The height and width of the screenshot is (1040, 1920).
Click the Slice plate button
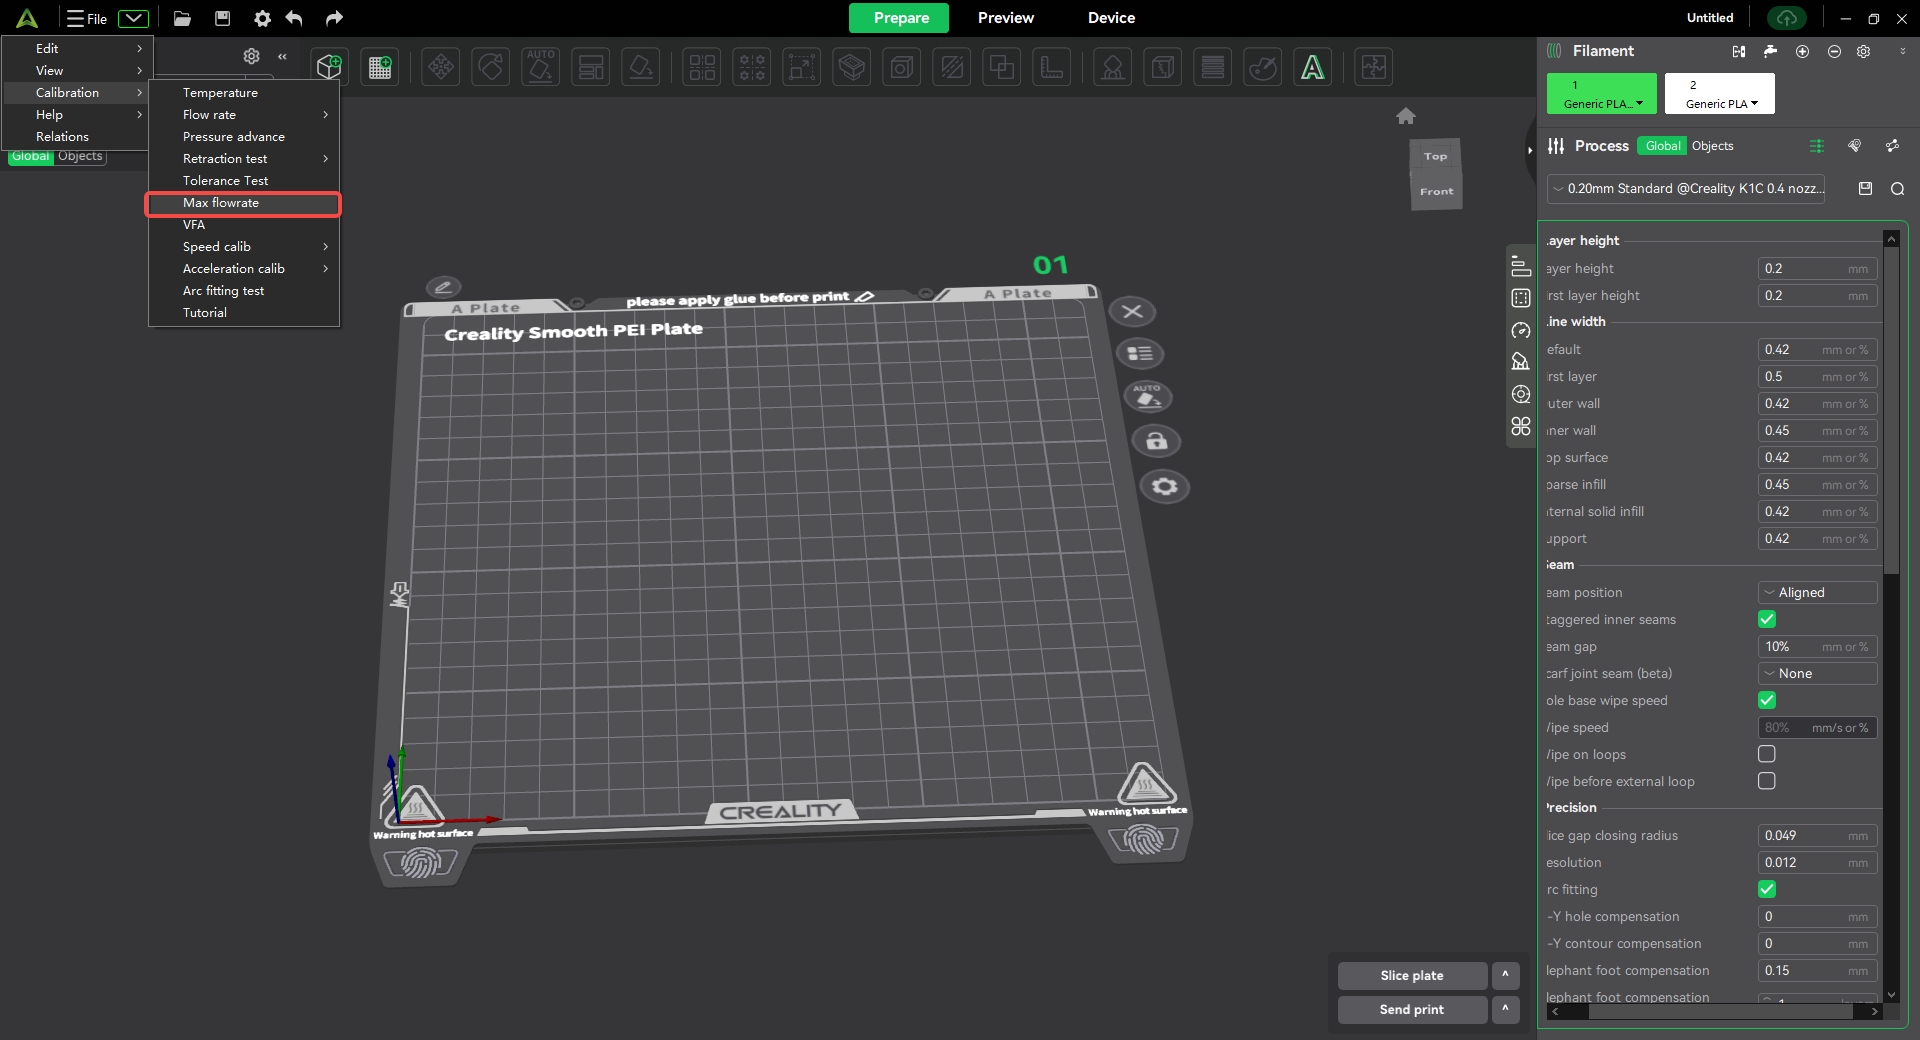[x=1411, y=975]
